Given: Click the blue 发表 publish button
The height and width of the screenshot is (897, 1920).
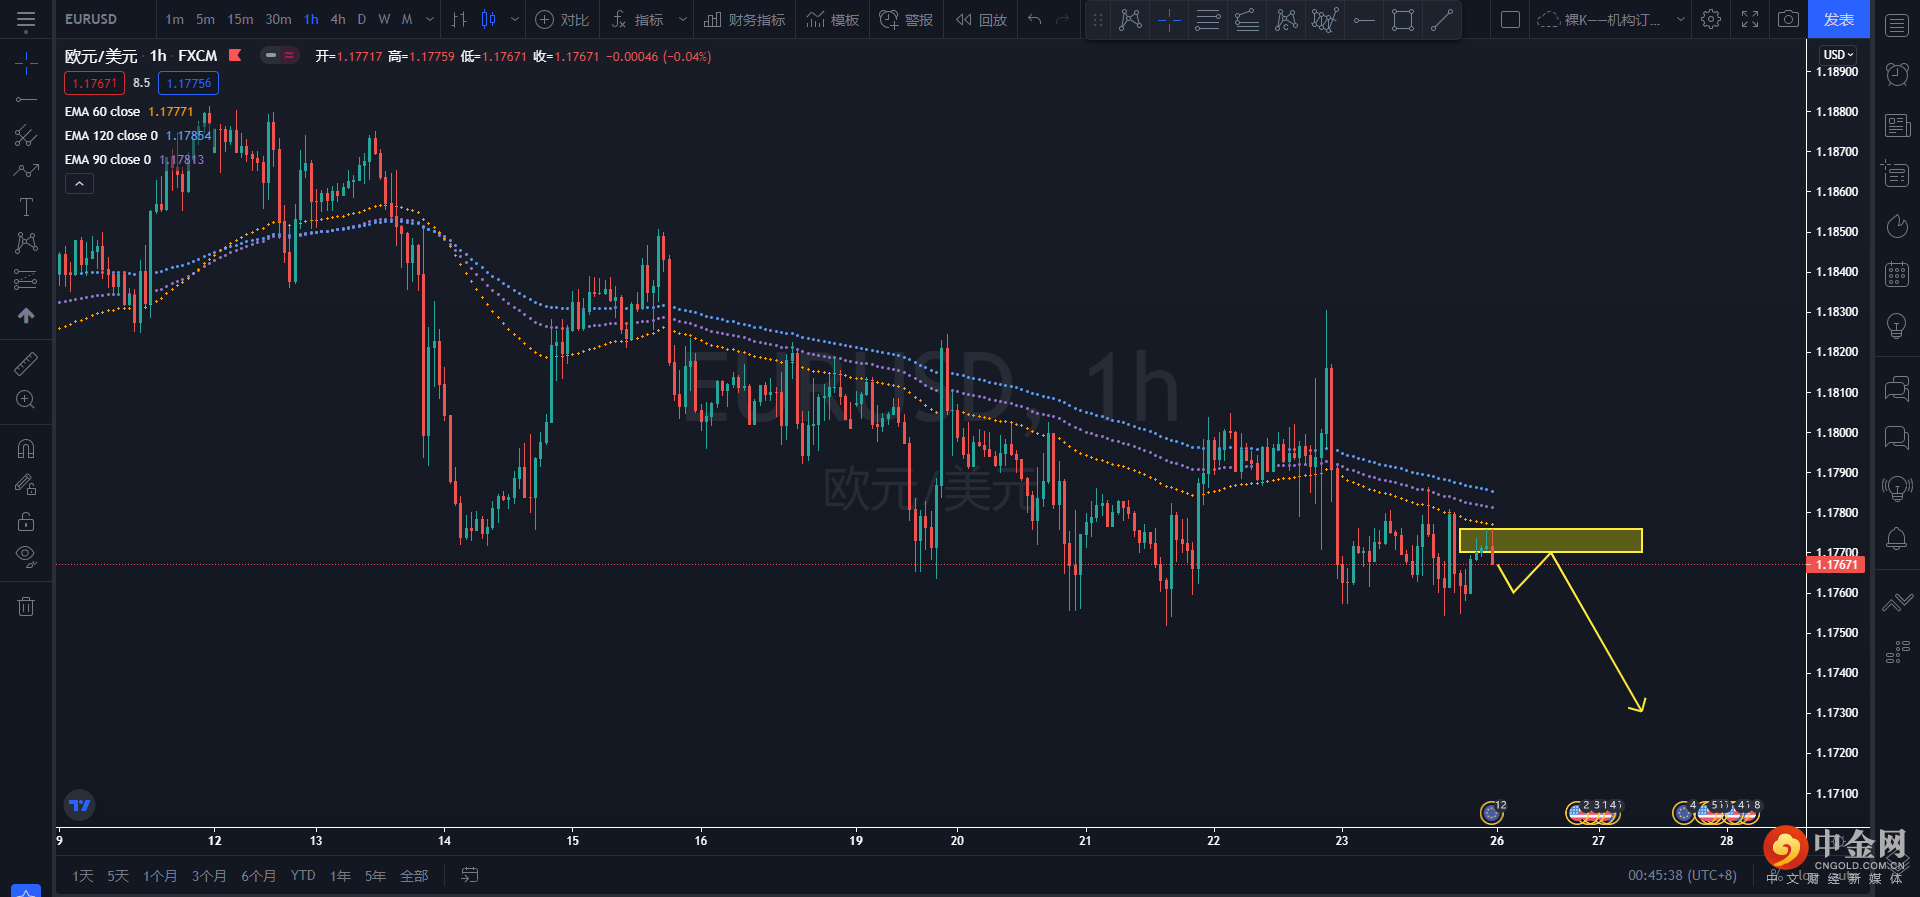Looking at the screenshot, I should click(1838, 19).
